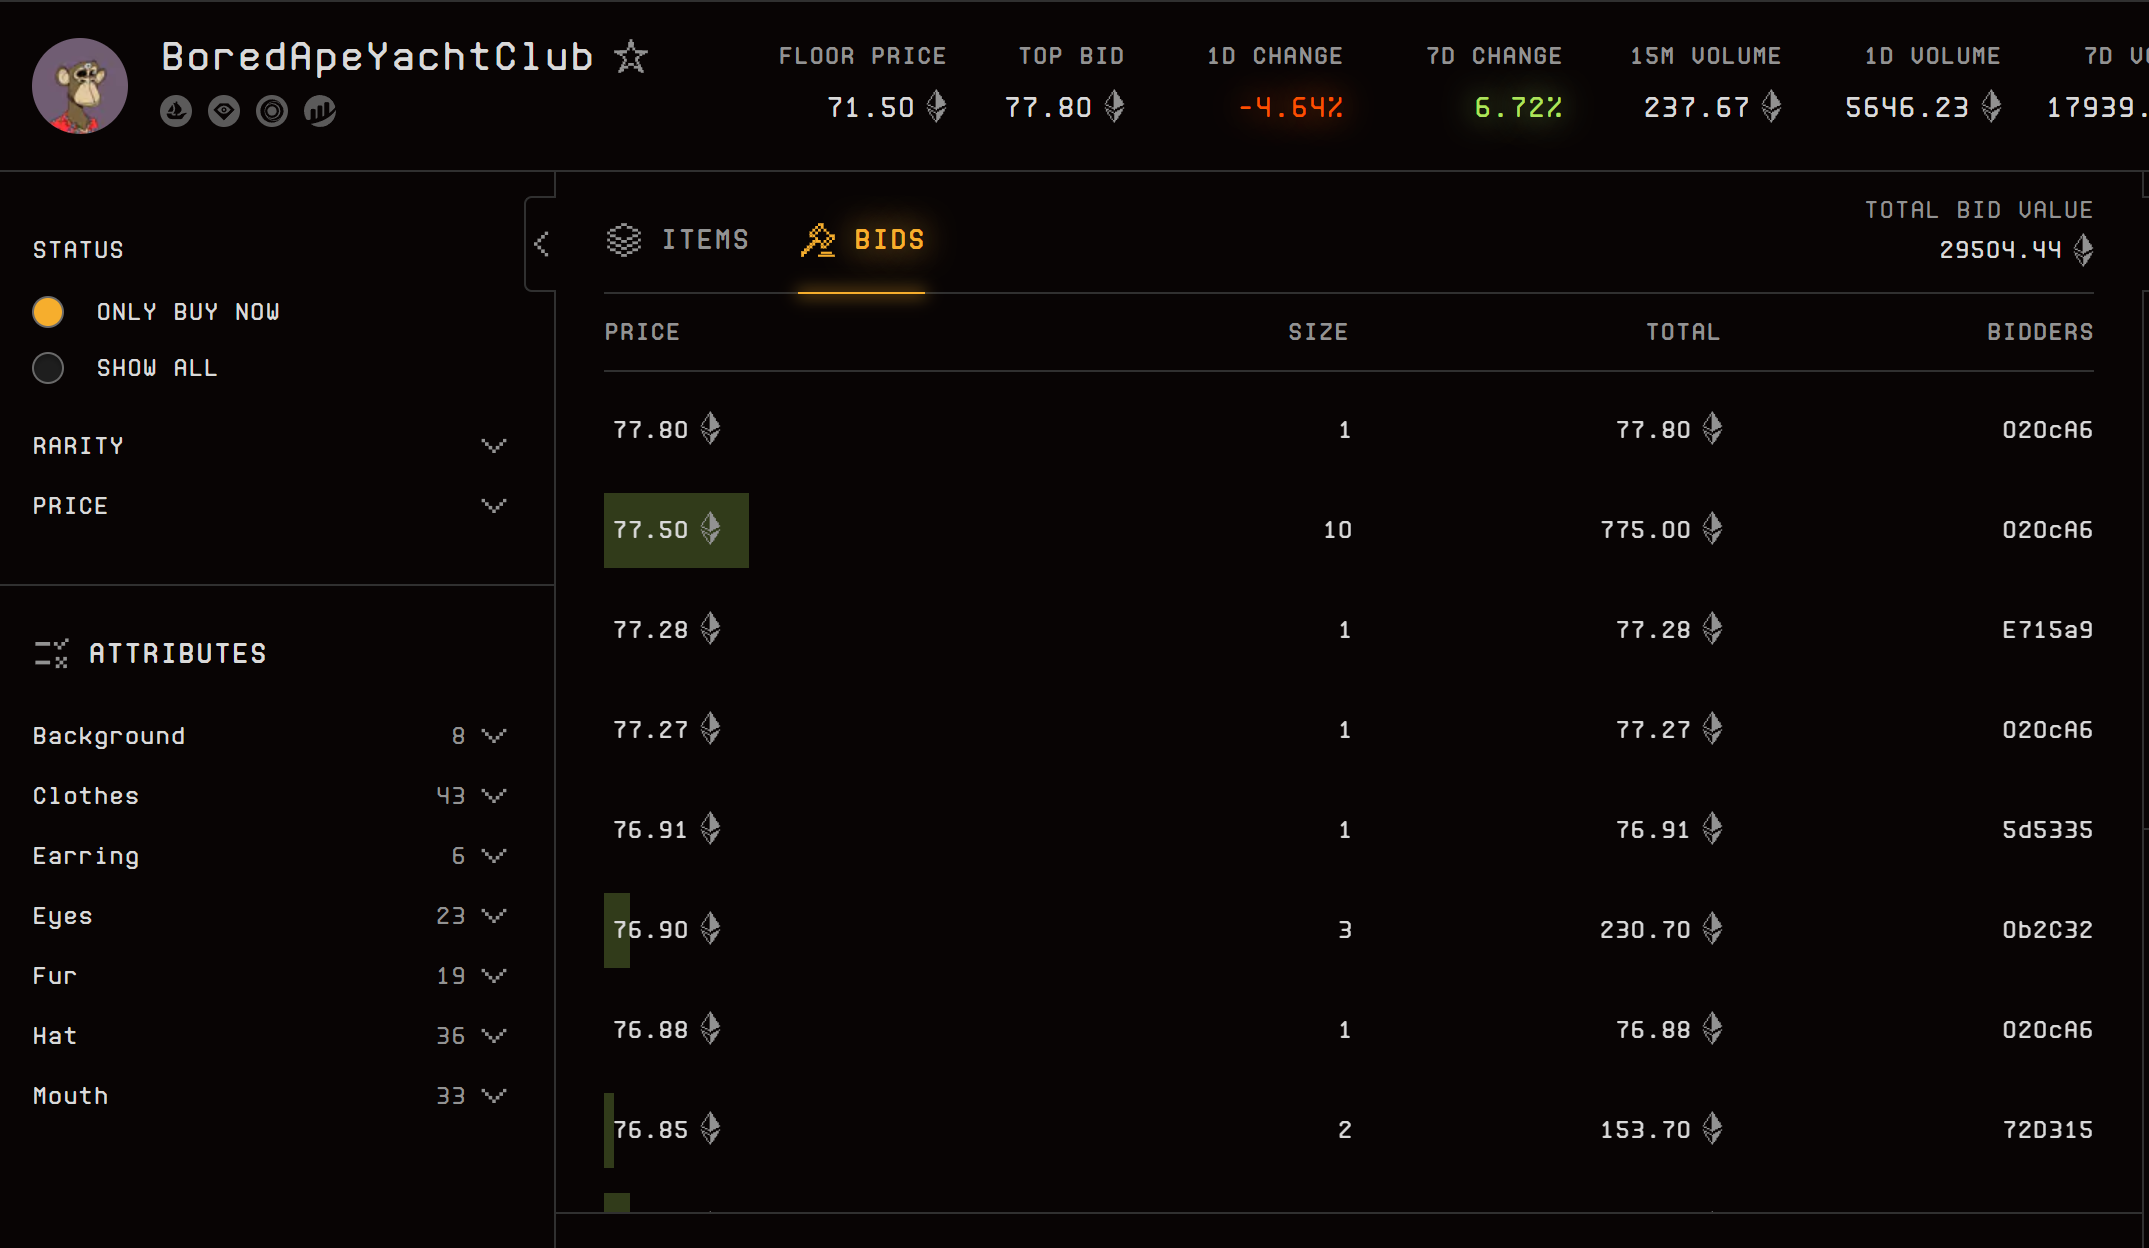Image resolution: width=2149 pixels, height=1248 pixels.
Task: Click the ATTRIBUTES filter expander
Action: coord(149,652)
